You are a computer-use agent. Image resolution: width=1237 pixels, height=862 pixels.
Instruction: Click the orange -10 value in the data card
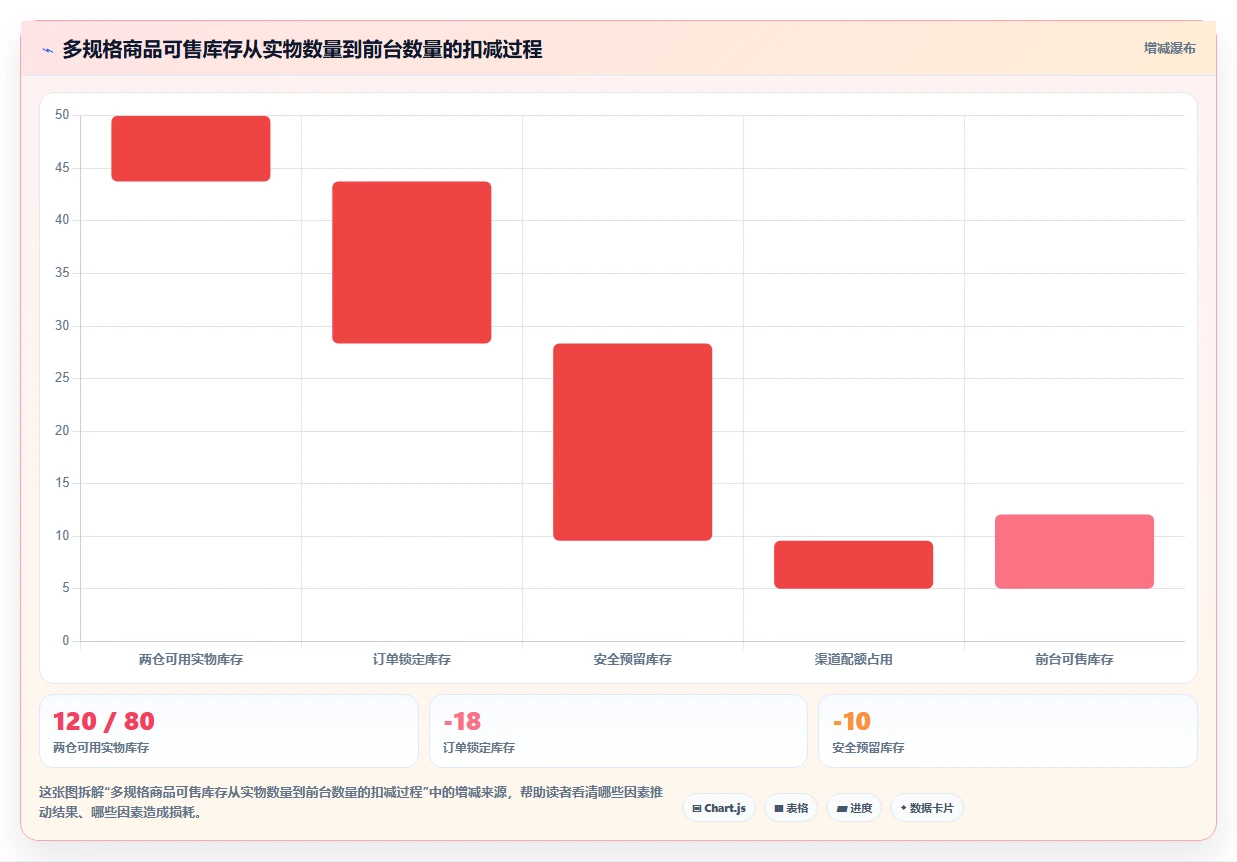[x=851, y=721]
